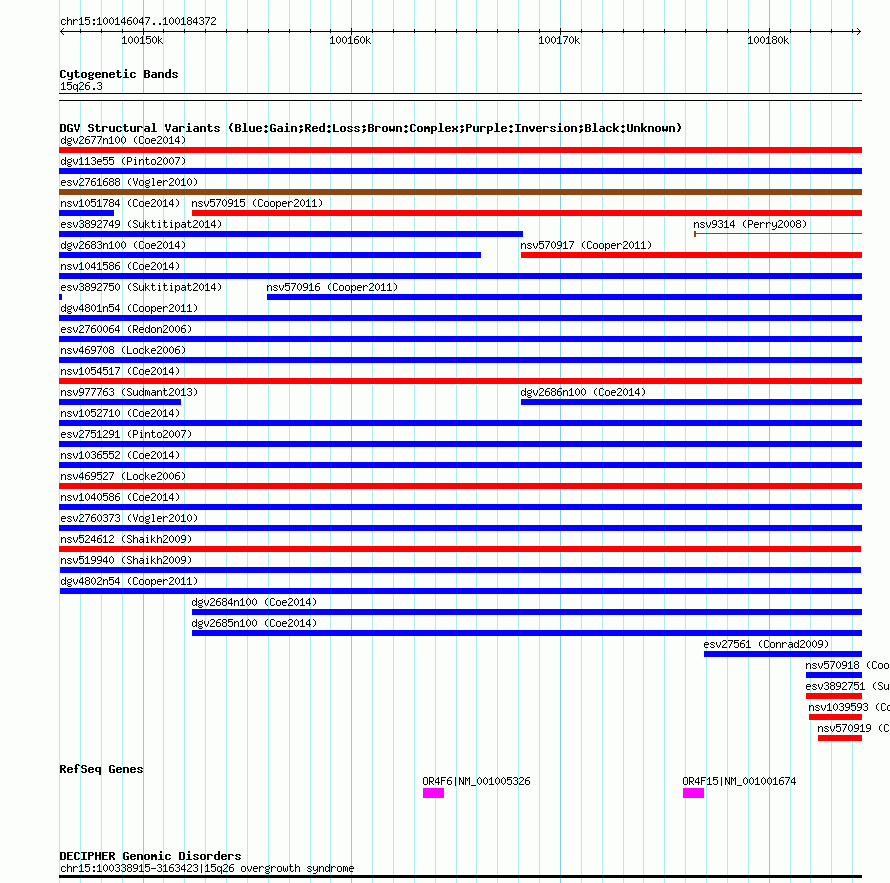
Task: Click the dgv4801n54 (Cooper2011) label
Action: (x=129, y=308)
